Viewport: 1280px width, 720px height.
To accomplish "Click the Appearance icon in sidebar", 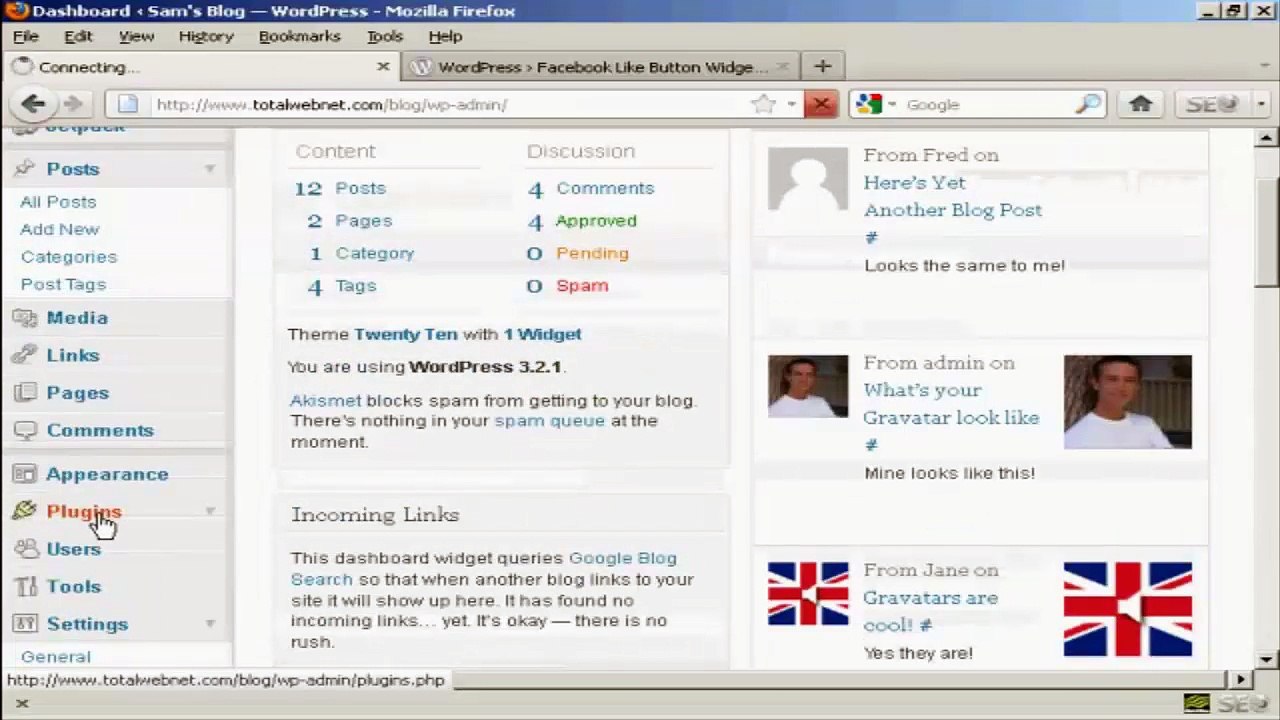I will [x=25, y=474].
